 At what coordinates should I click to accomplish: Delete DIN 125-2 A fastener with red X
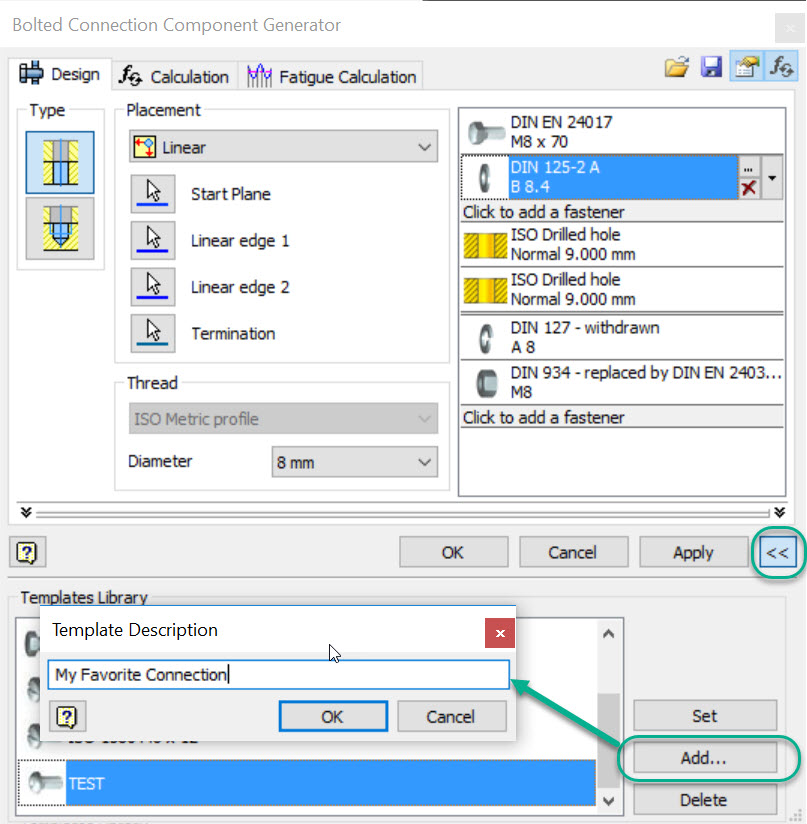(749, 188)
